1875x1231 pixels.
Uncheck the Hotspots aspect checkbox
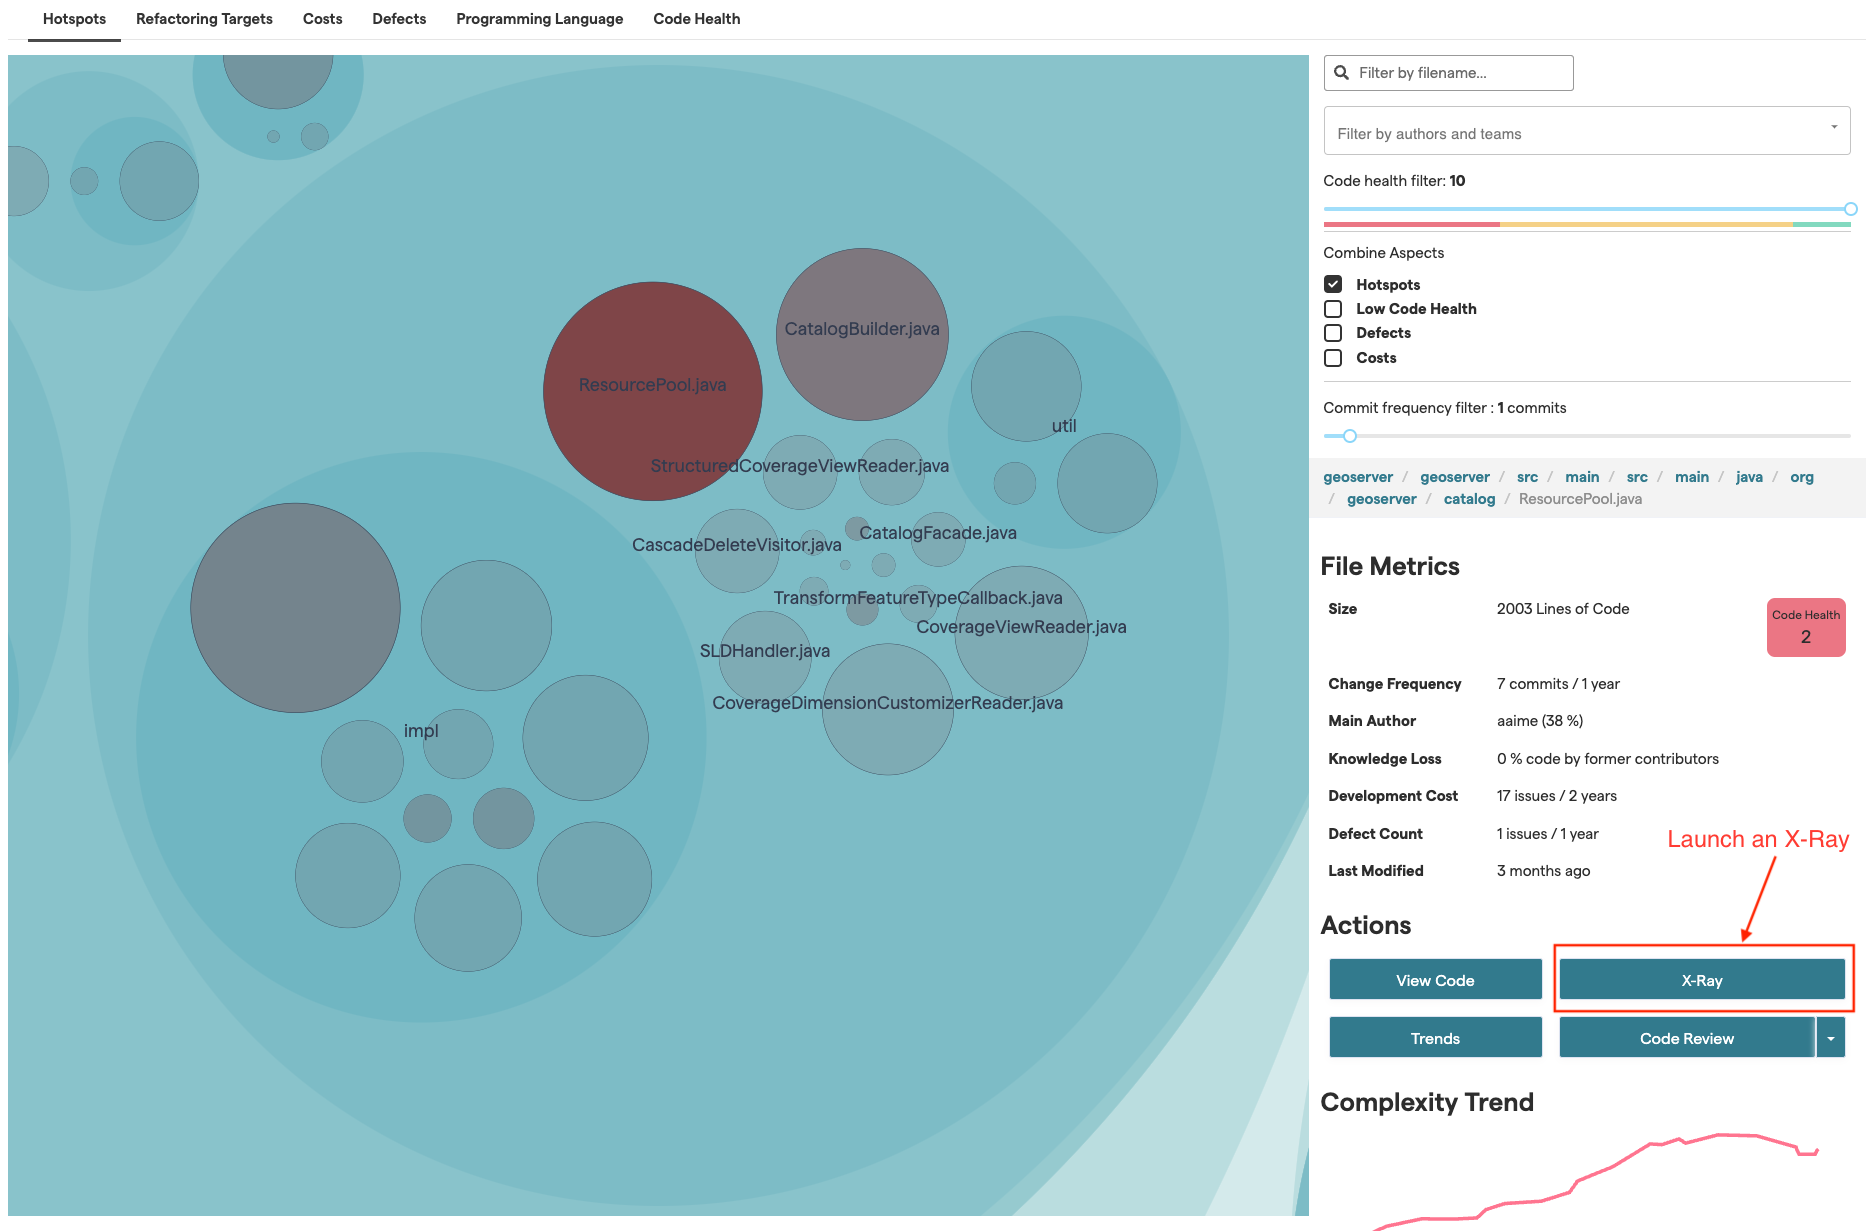click(x=1333, y=284)
